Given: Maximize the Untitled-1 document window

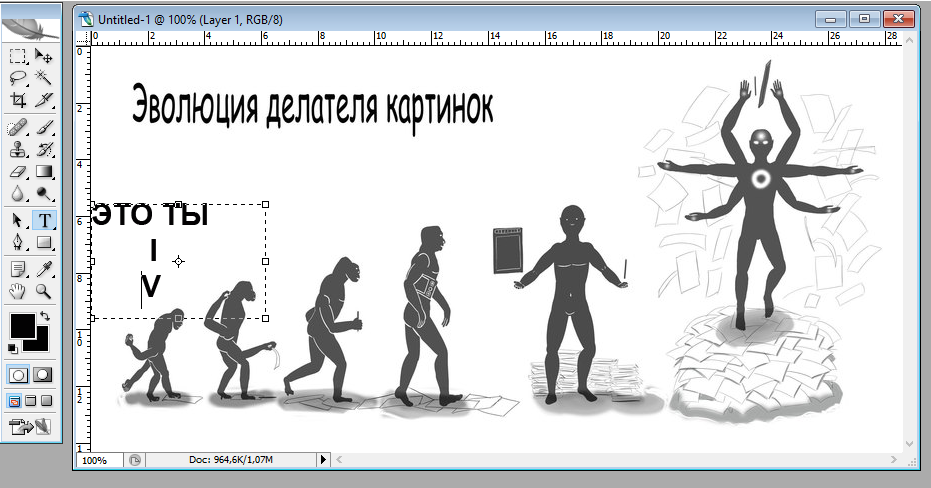Looking at the screenshot, I should click(864, 19).
